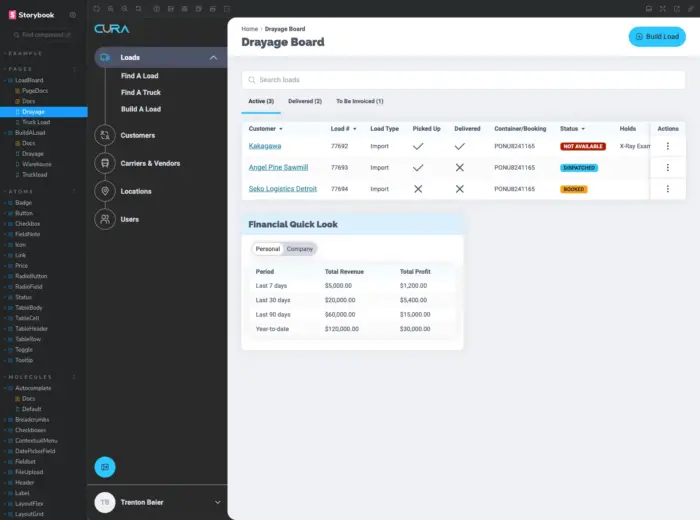Open Storybook settings gear menu
Viewport: 700px width, 520px height.
(x=72, y=15)
